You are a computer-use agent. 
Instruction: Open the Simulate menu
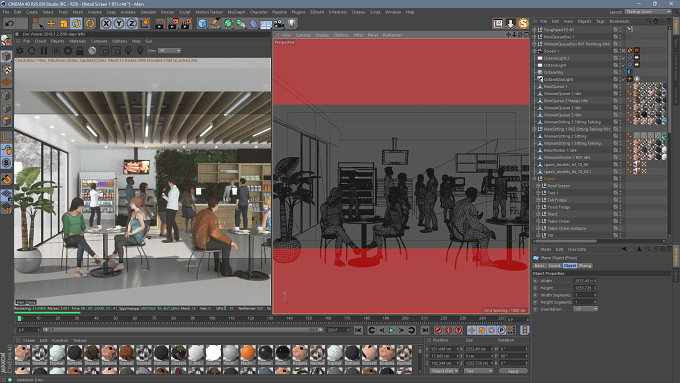coord(148,12)
